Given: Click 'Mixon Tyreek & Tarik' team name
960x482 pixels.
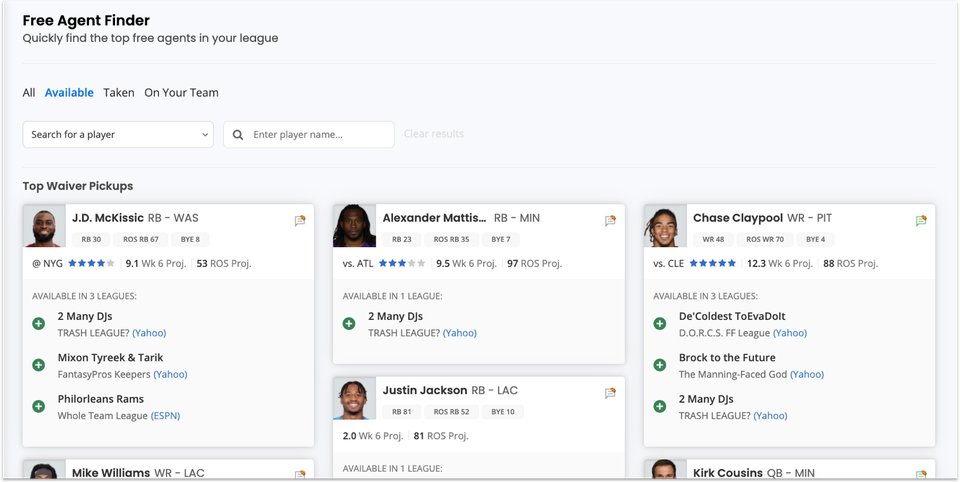Looking at the screenshot, I should (x=110, y=357).
